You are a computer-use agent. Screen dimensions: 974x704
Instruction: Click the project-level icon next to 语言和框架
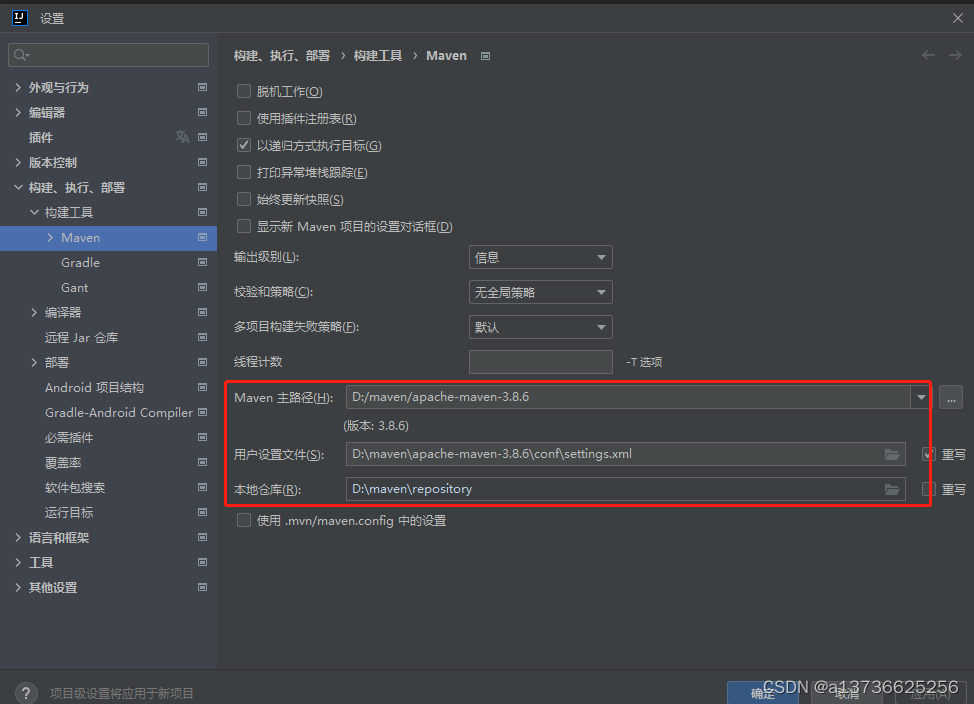coord(203,537)
